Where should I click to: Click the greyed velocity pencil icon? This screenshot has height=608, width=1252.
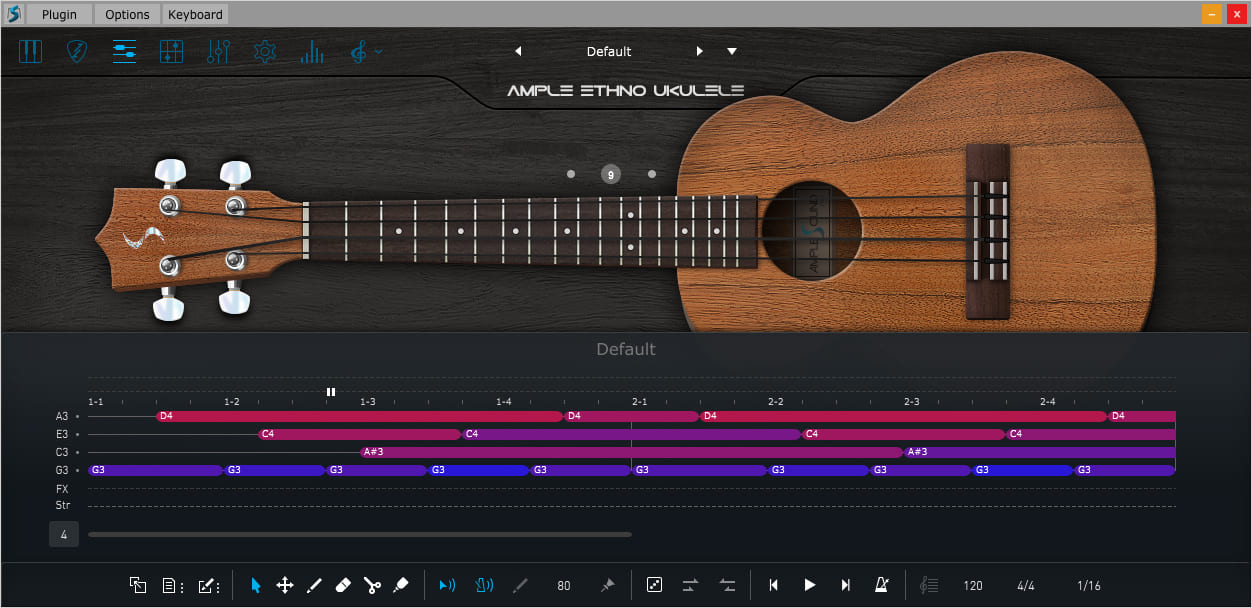coord(520,585)
